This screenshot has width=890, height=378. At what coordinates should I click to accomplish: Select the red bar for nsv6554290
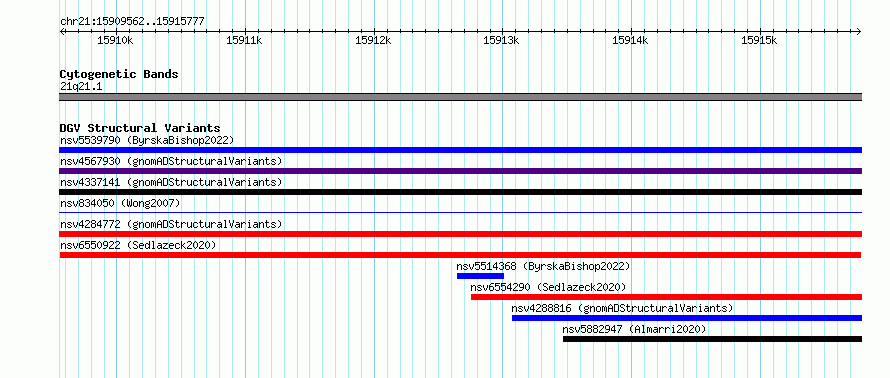pyautogui.click(x=666, y=297)
